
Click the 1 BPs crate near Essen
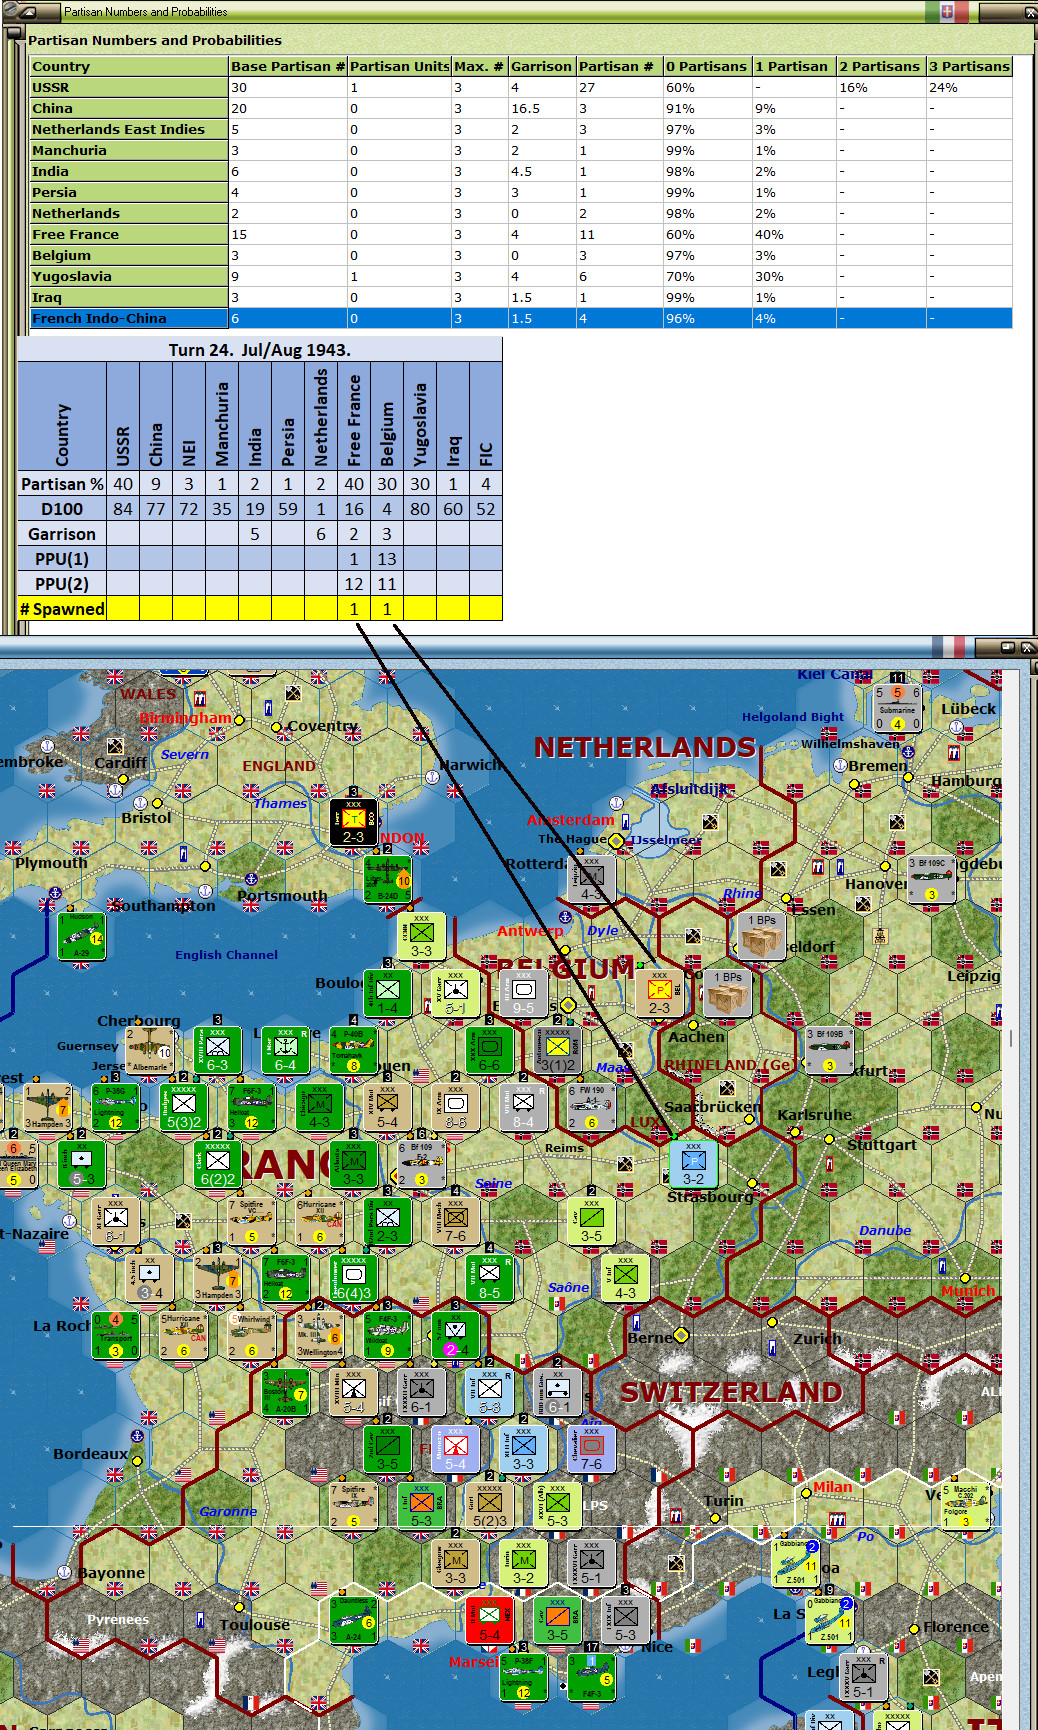click(762, 937)
